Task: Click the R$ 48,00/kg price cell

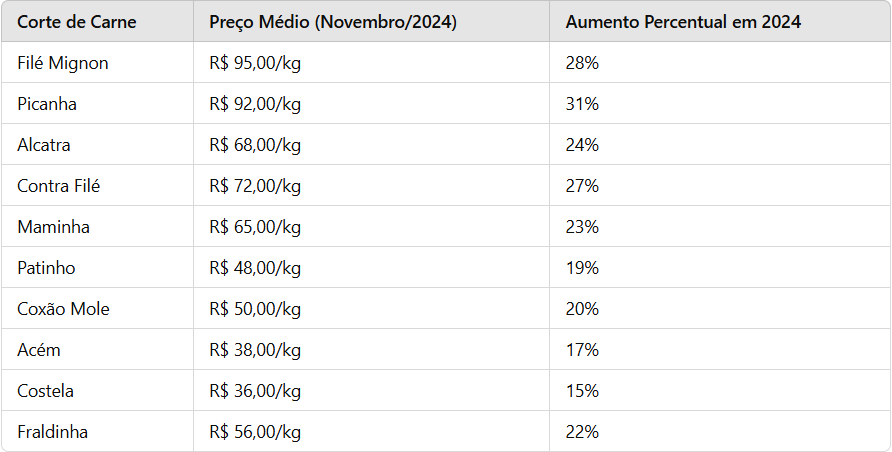Action: click(x=255, y=268)
